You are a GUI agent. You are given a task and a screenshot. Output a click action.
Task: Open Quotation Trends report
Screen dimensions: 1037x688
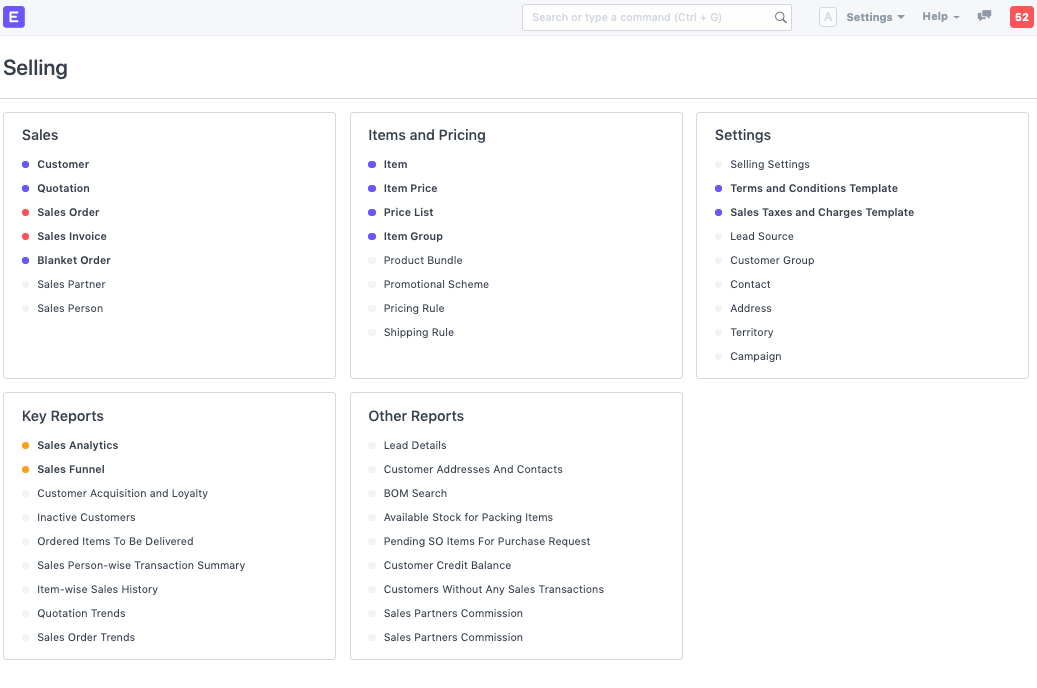tap(81, 613)
